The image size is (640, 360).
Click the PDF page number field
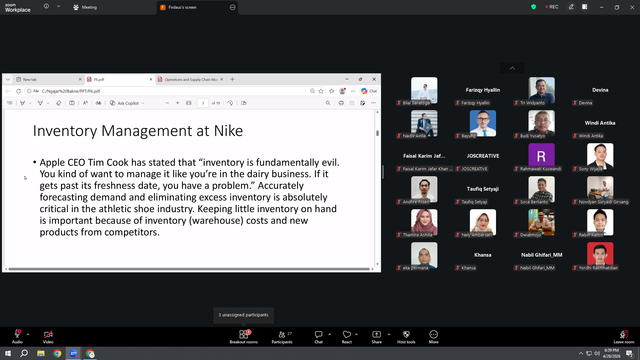click(203, 103)
